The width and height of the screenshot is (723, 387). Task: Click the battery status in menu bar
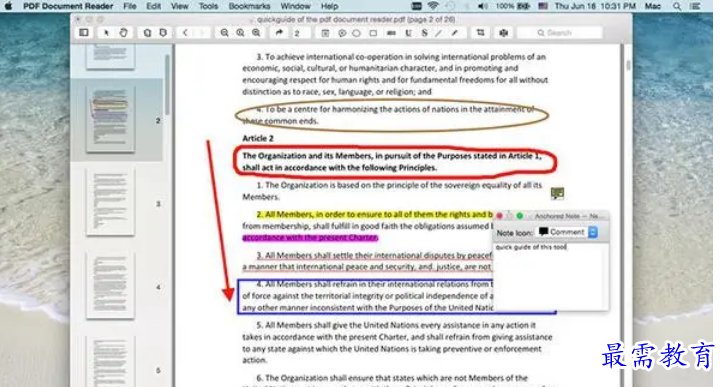point(513,6)
